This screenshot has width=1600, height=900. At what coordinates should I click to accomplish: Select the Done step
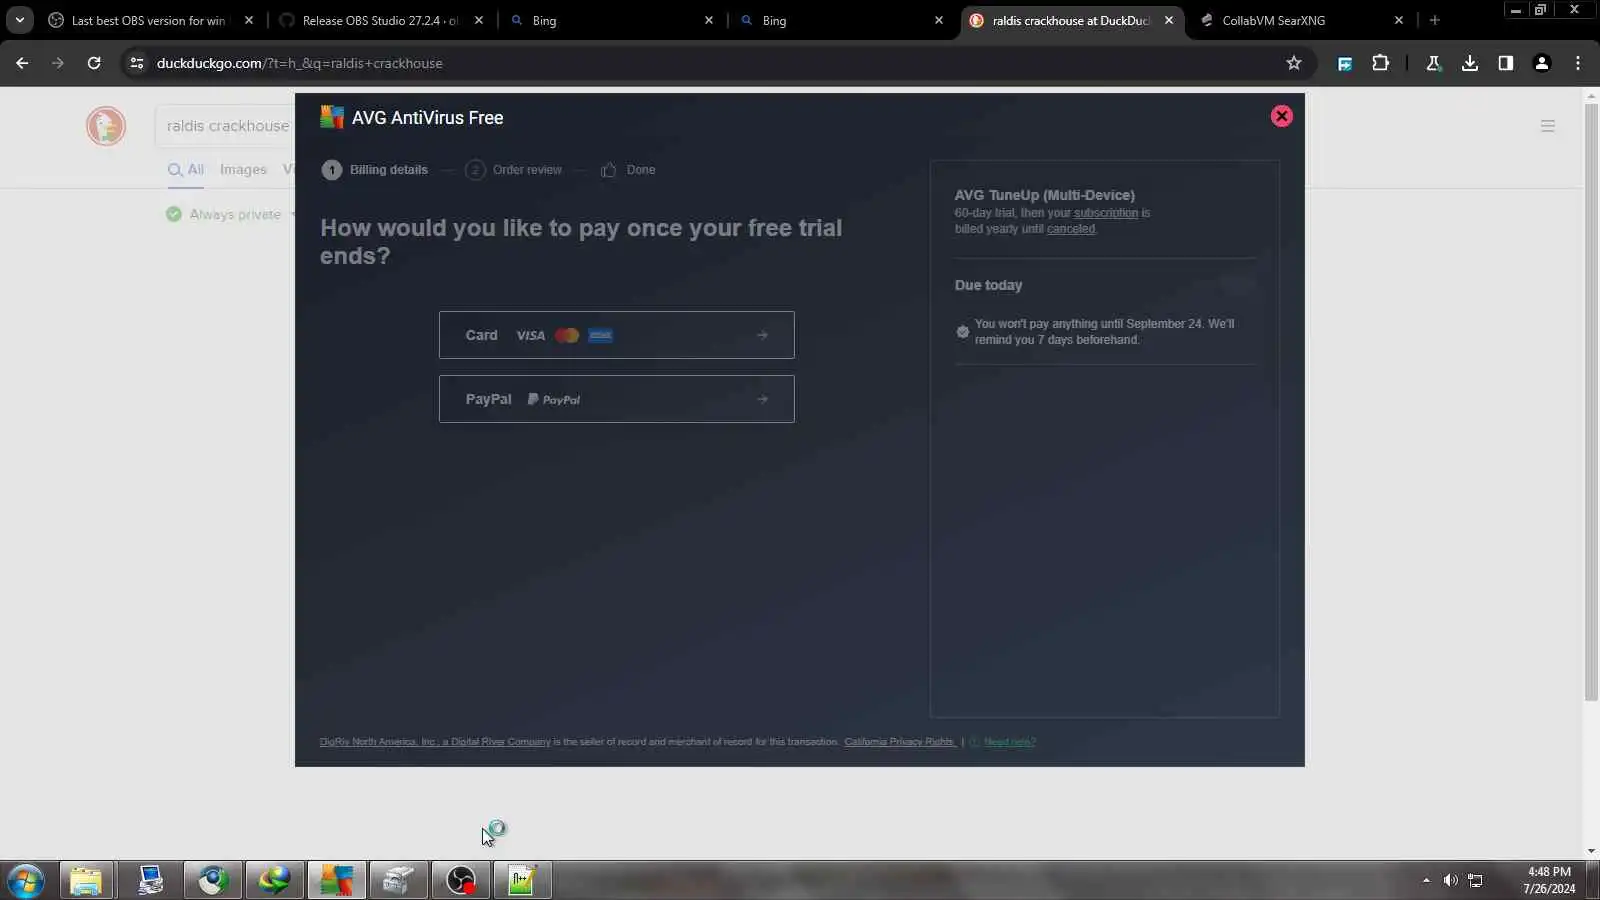[x=628, y=170]
